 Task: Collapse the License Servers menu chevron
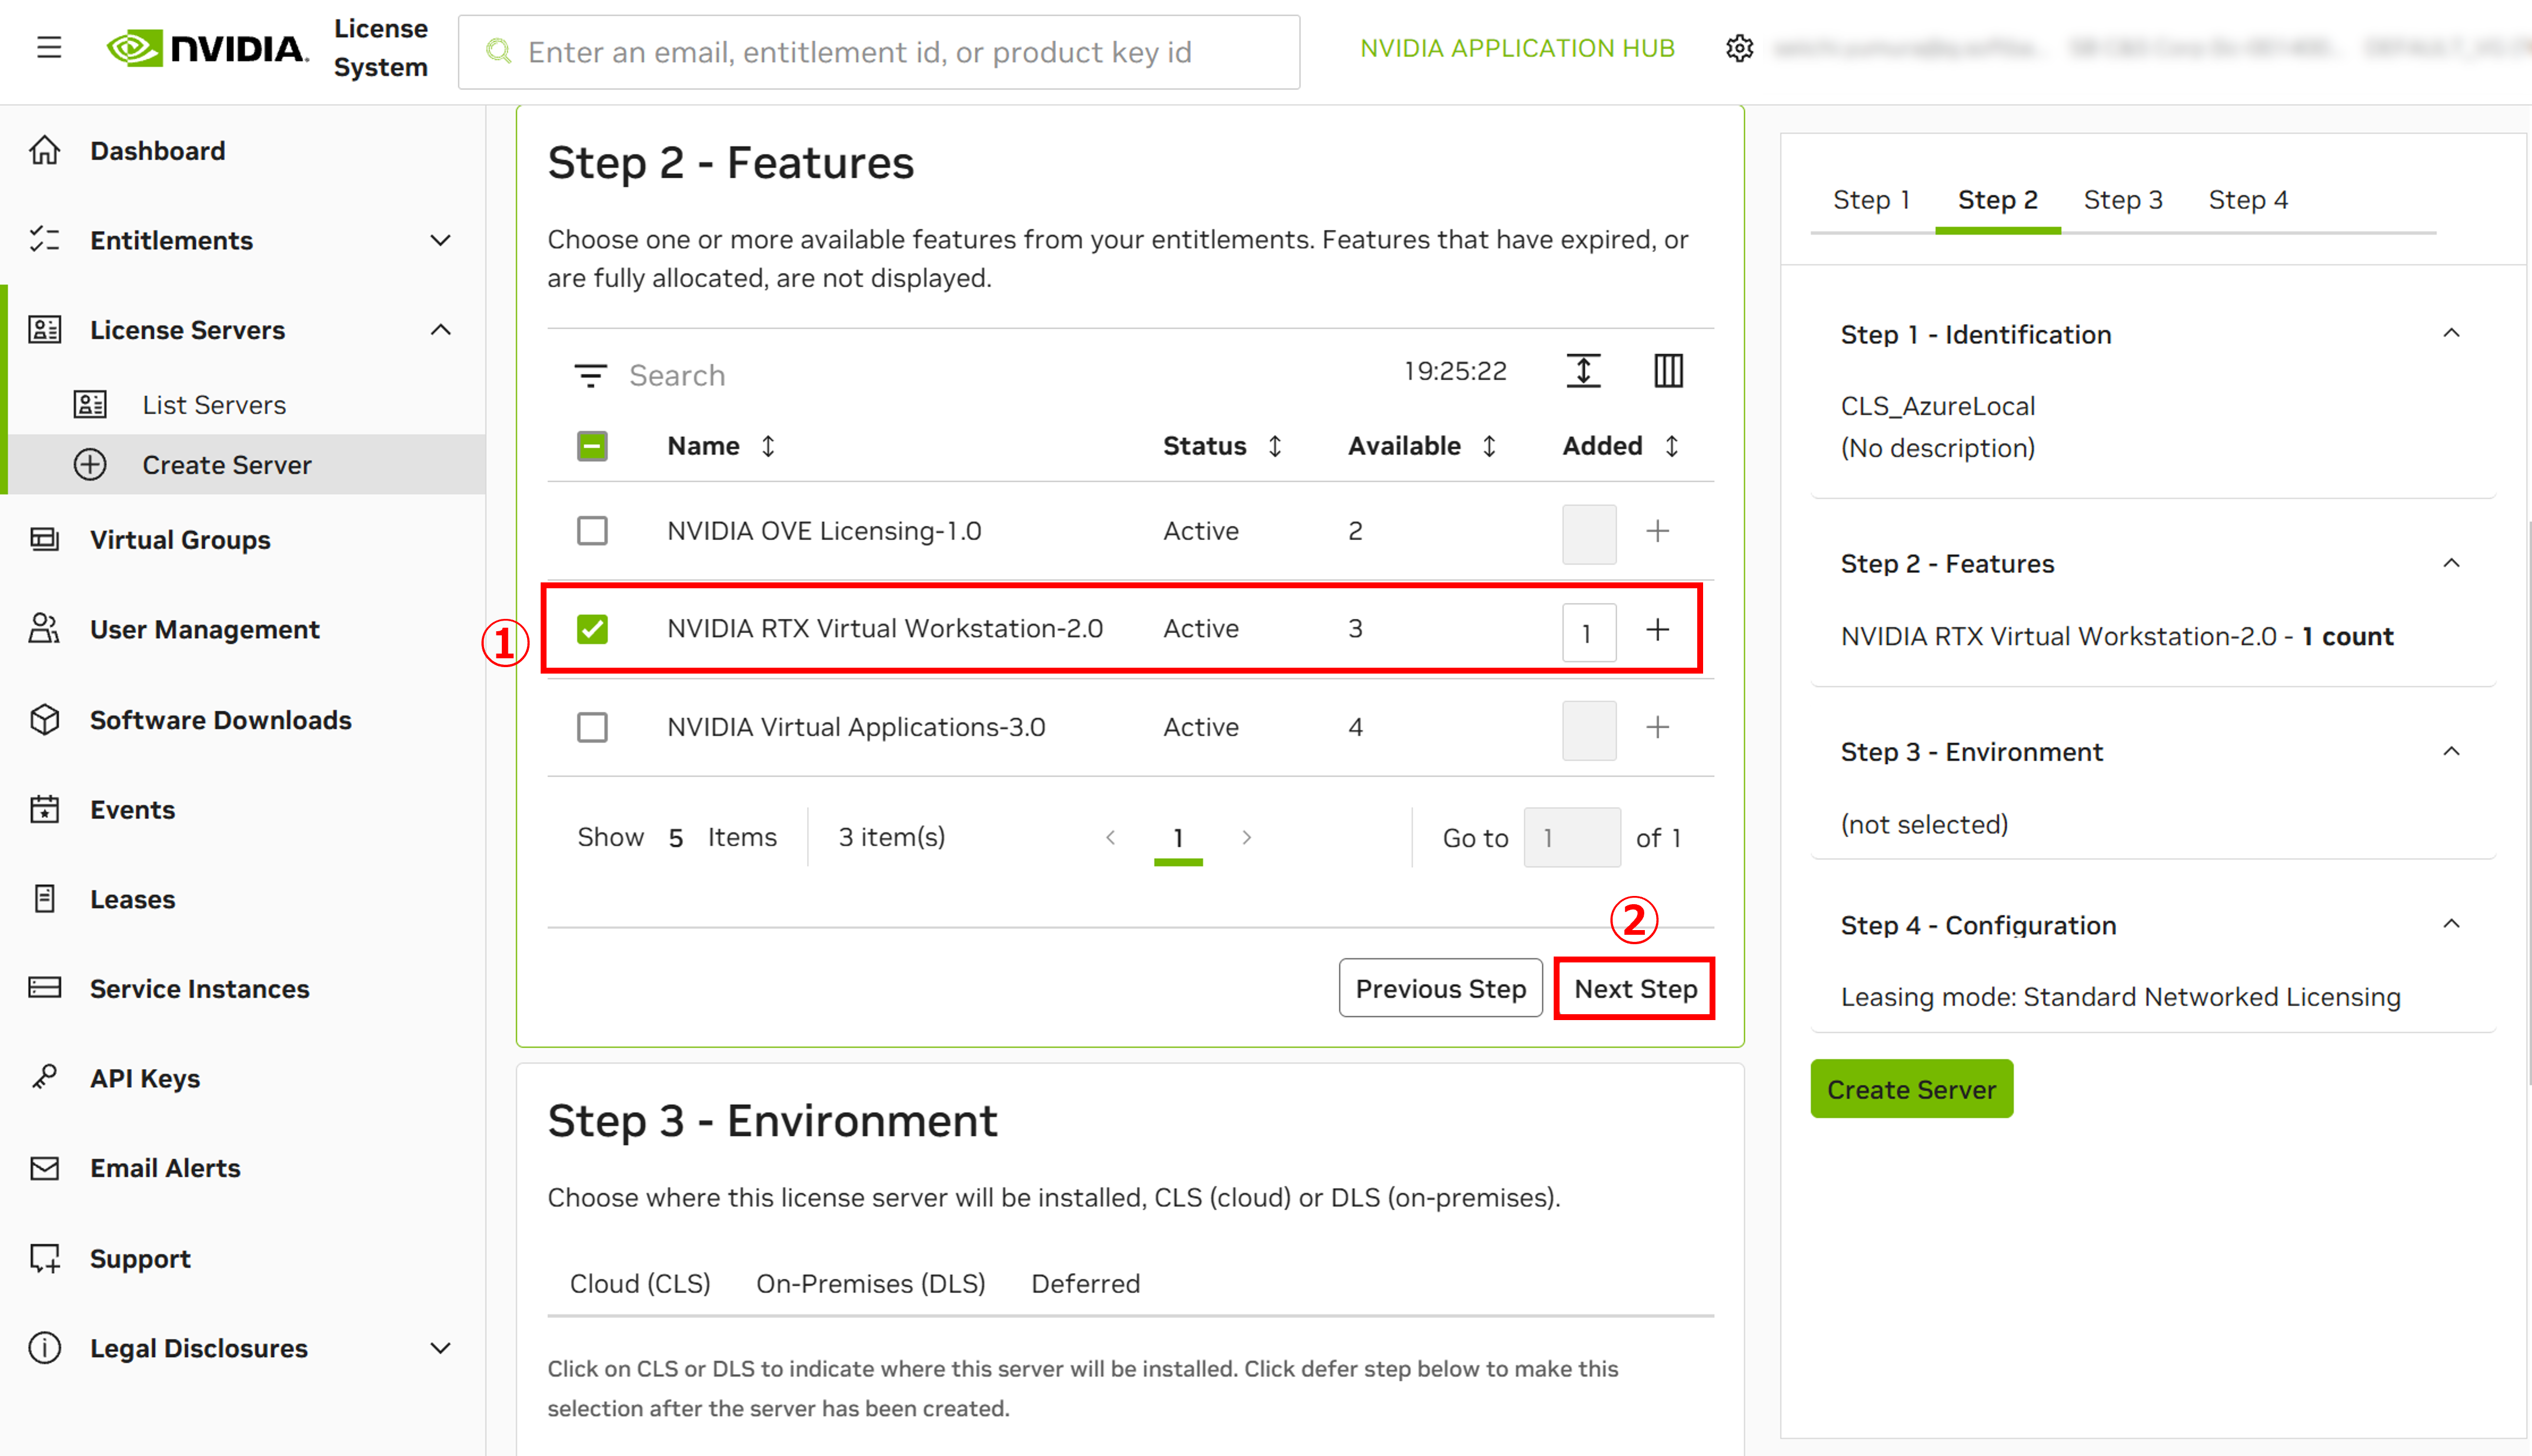click(440, 330)
